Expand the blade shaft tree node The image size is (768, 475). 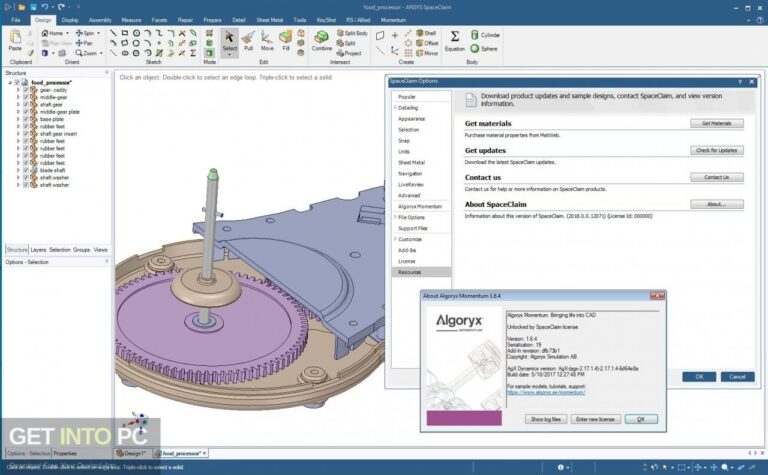(19, 170)
